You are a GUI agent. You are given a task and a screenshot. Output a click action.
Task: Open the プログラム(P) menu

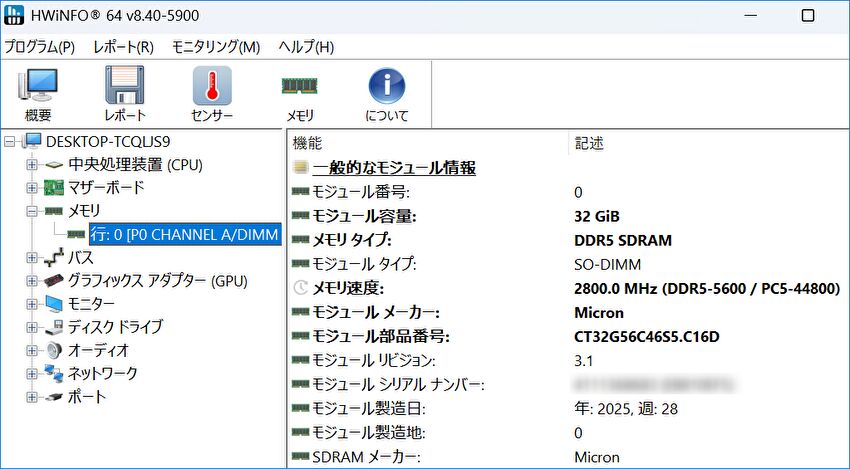pos(39,47)
